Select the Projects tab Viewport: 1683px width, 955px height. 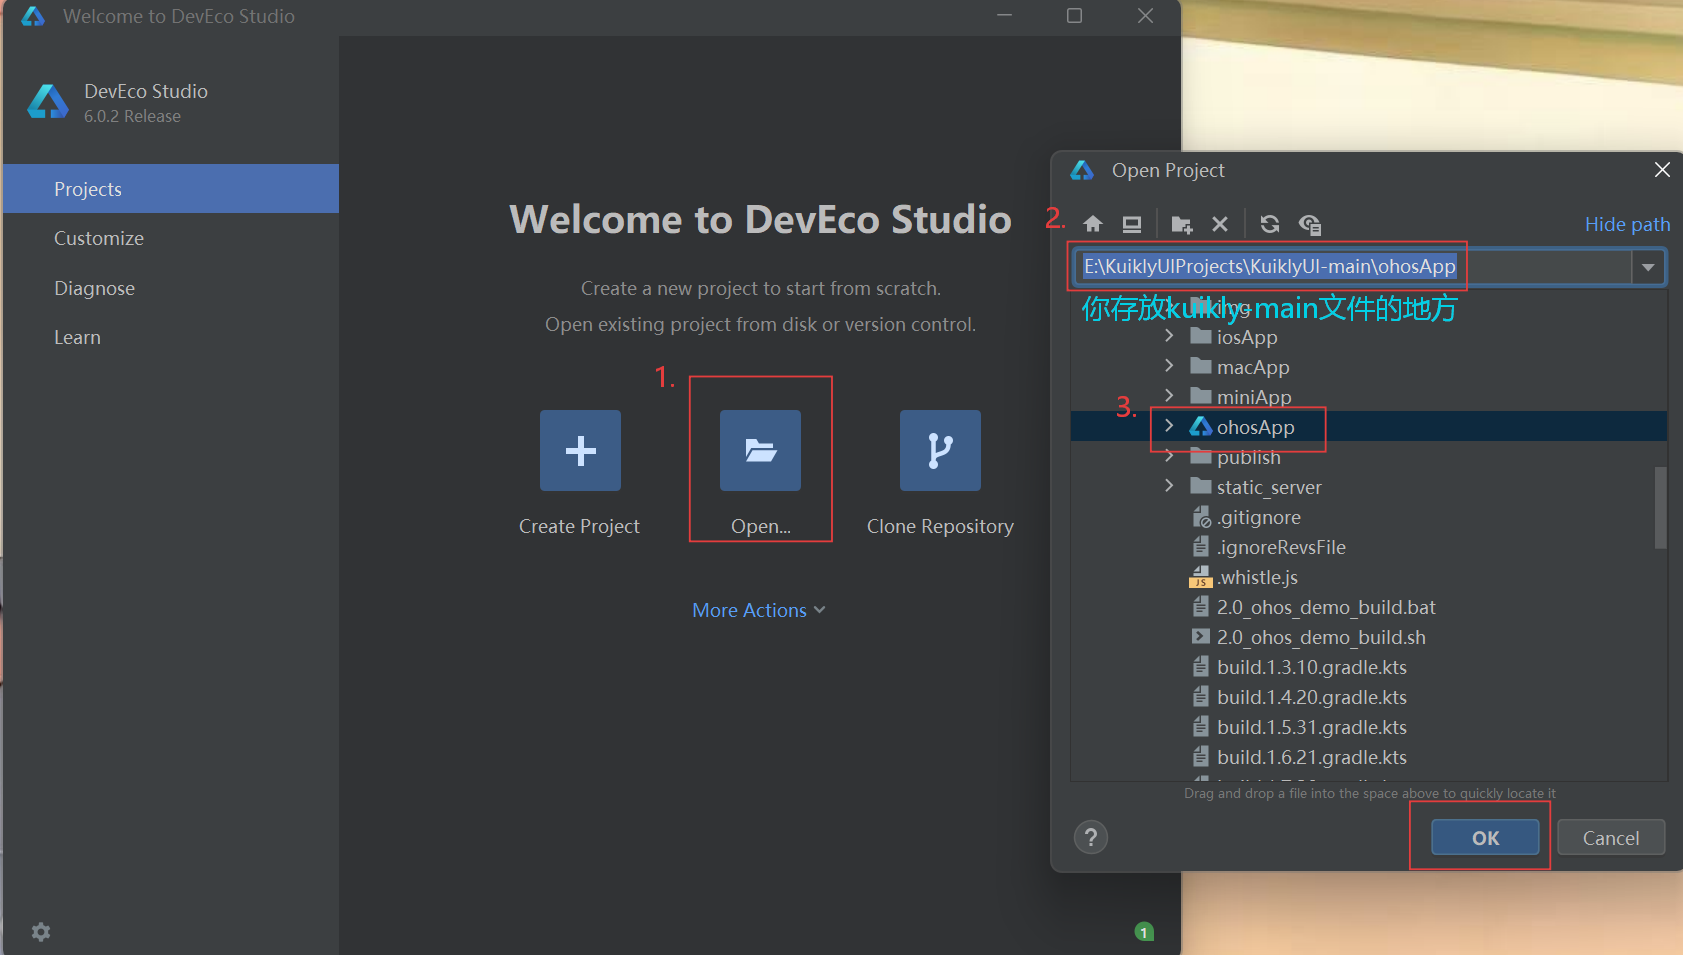(x=171, y=189)
